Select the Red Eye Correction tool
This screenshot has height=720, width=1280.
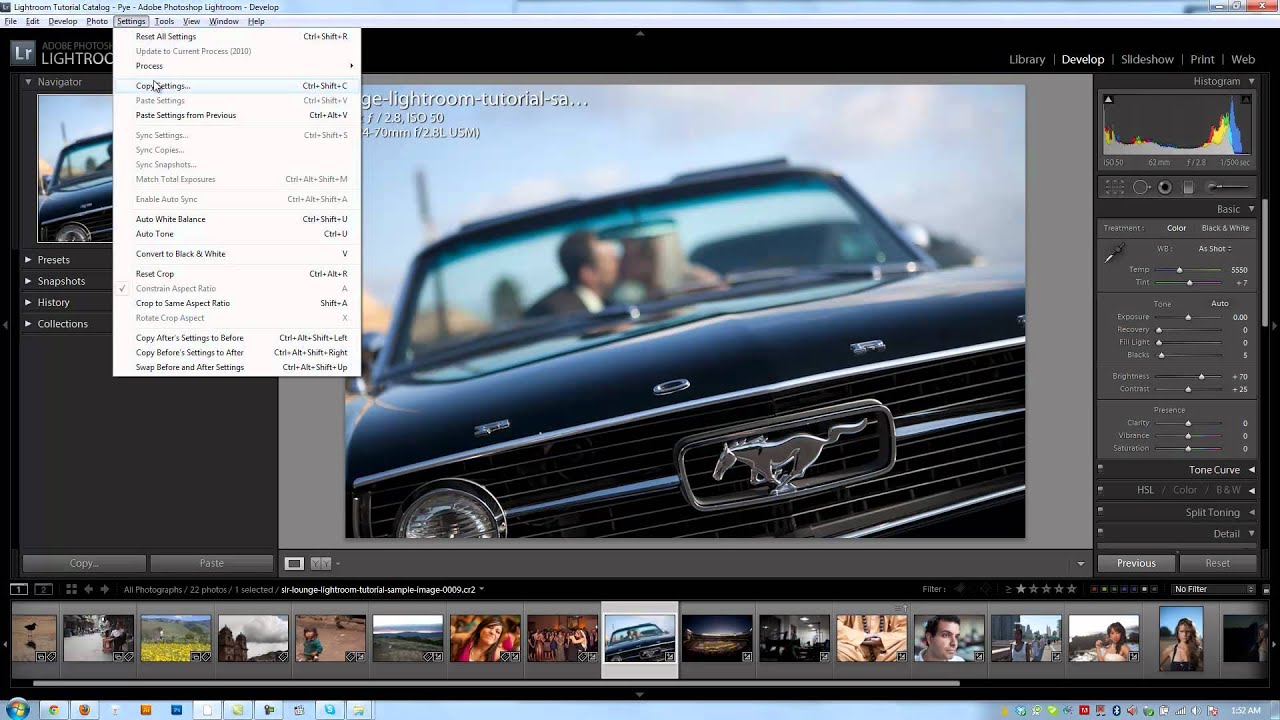tap(1165, 187)
